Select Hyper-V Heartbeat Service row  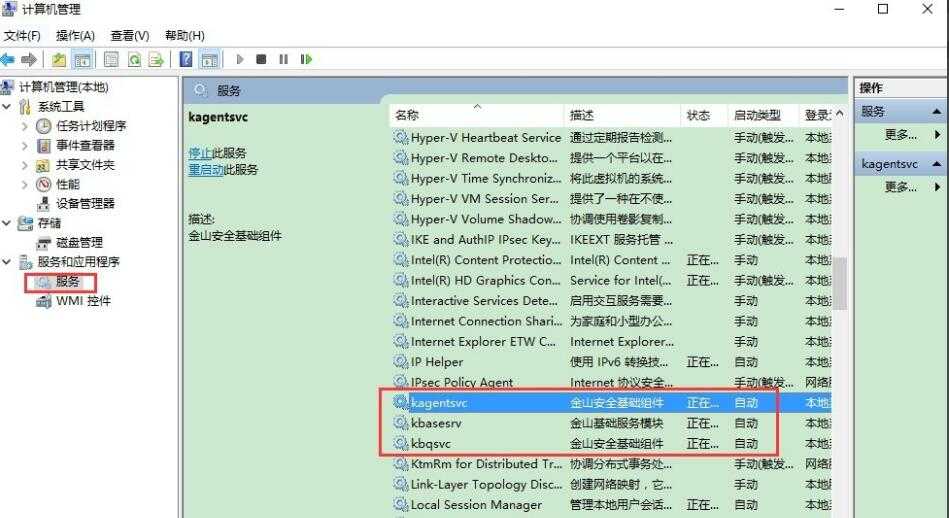(x=611, y=138)
